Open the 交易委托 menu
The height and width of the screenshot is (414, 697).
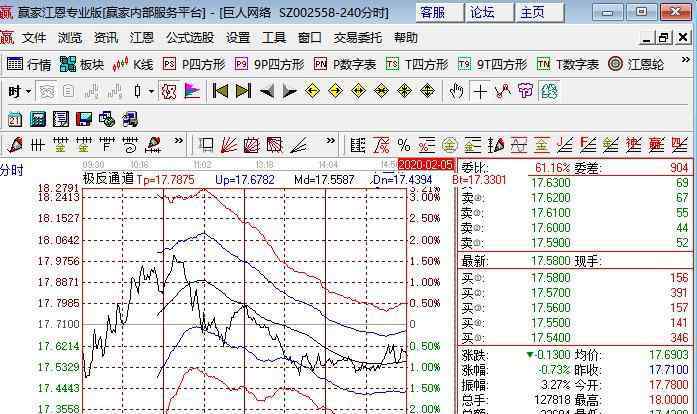click(357, 38)
